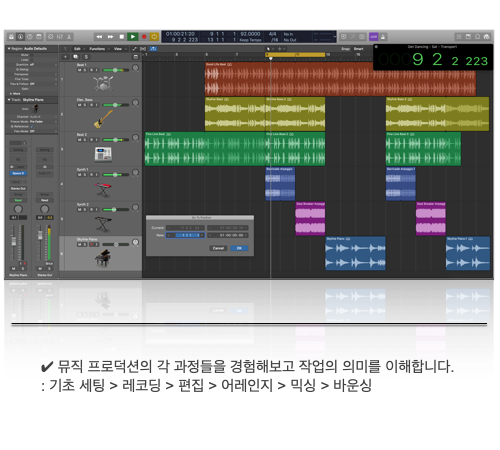Viewport: 500px width, 450px height.
Task: Click the green Read automation button on Skyline Piano strip
Action: [x=18, y=200]
